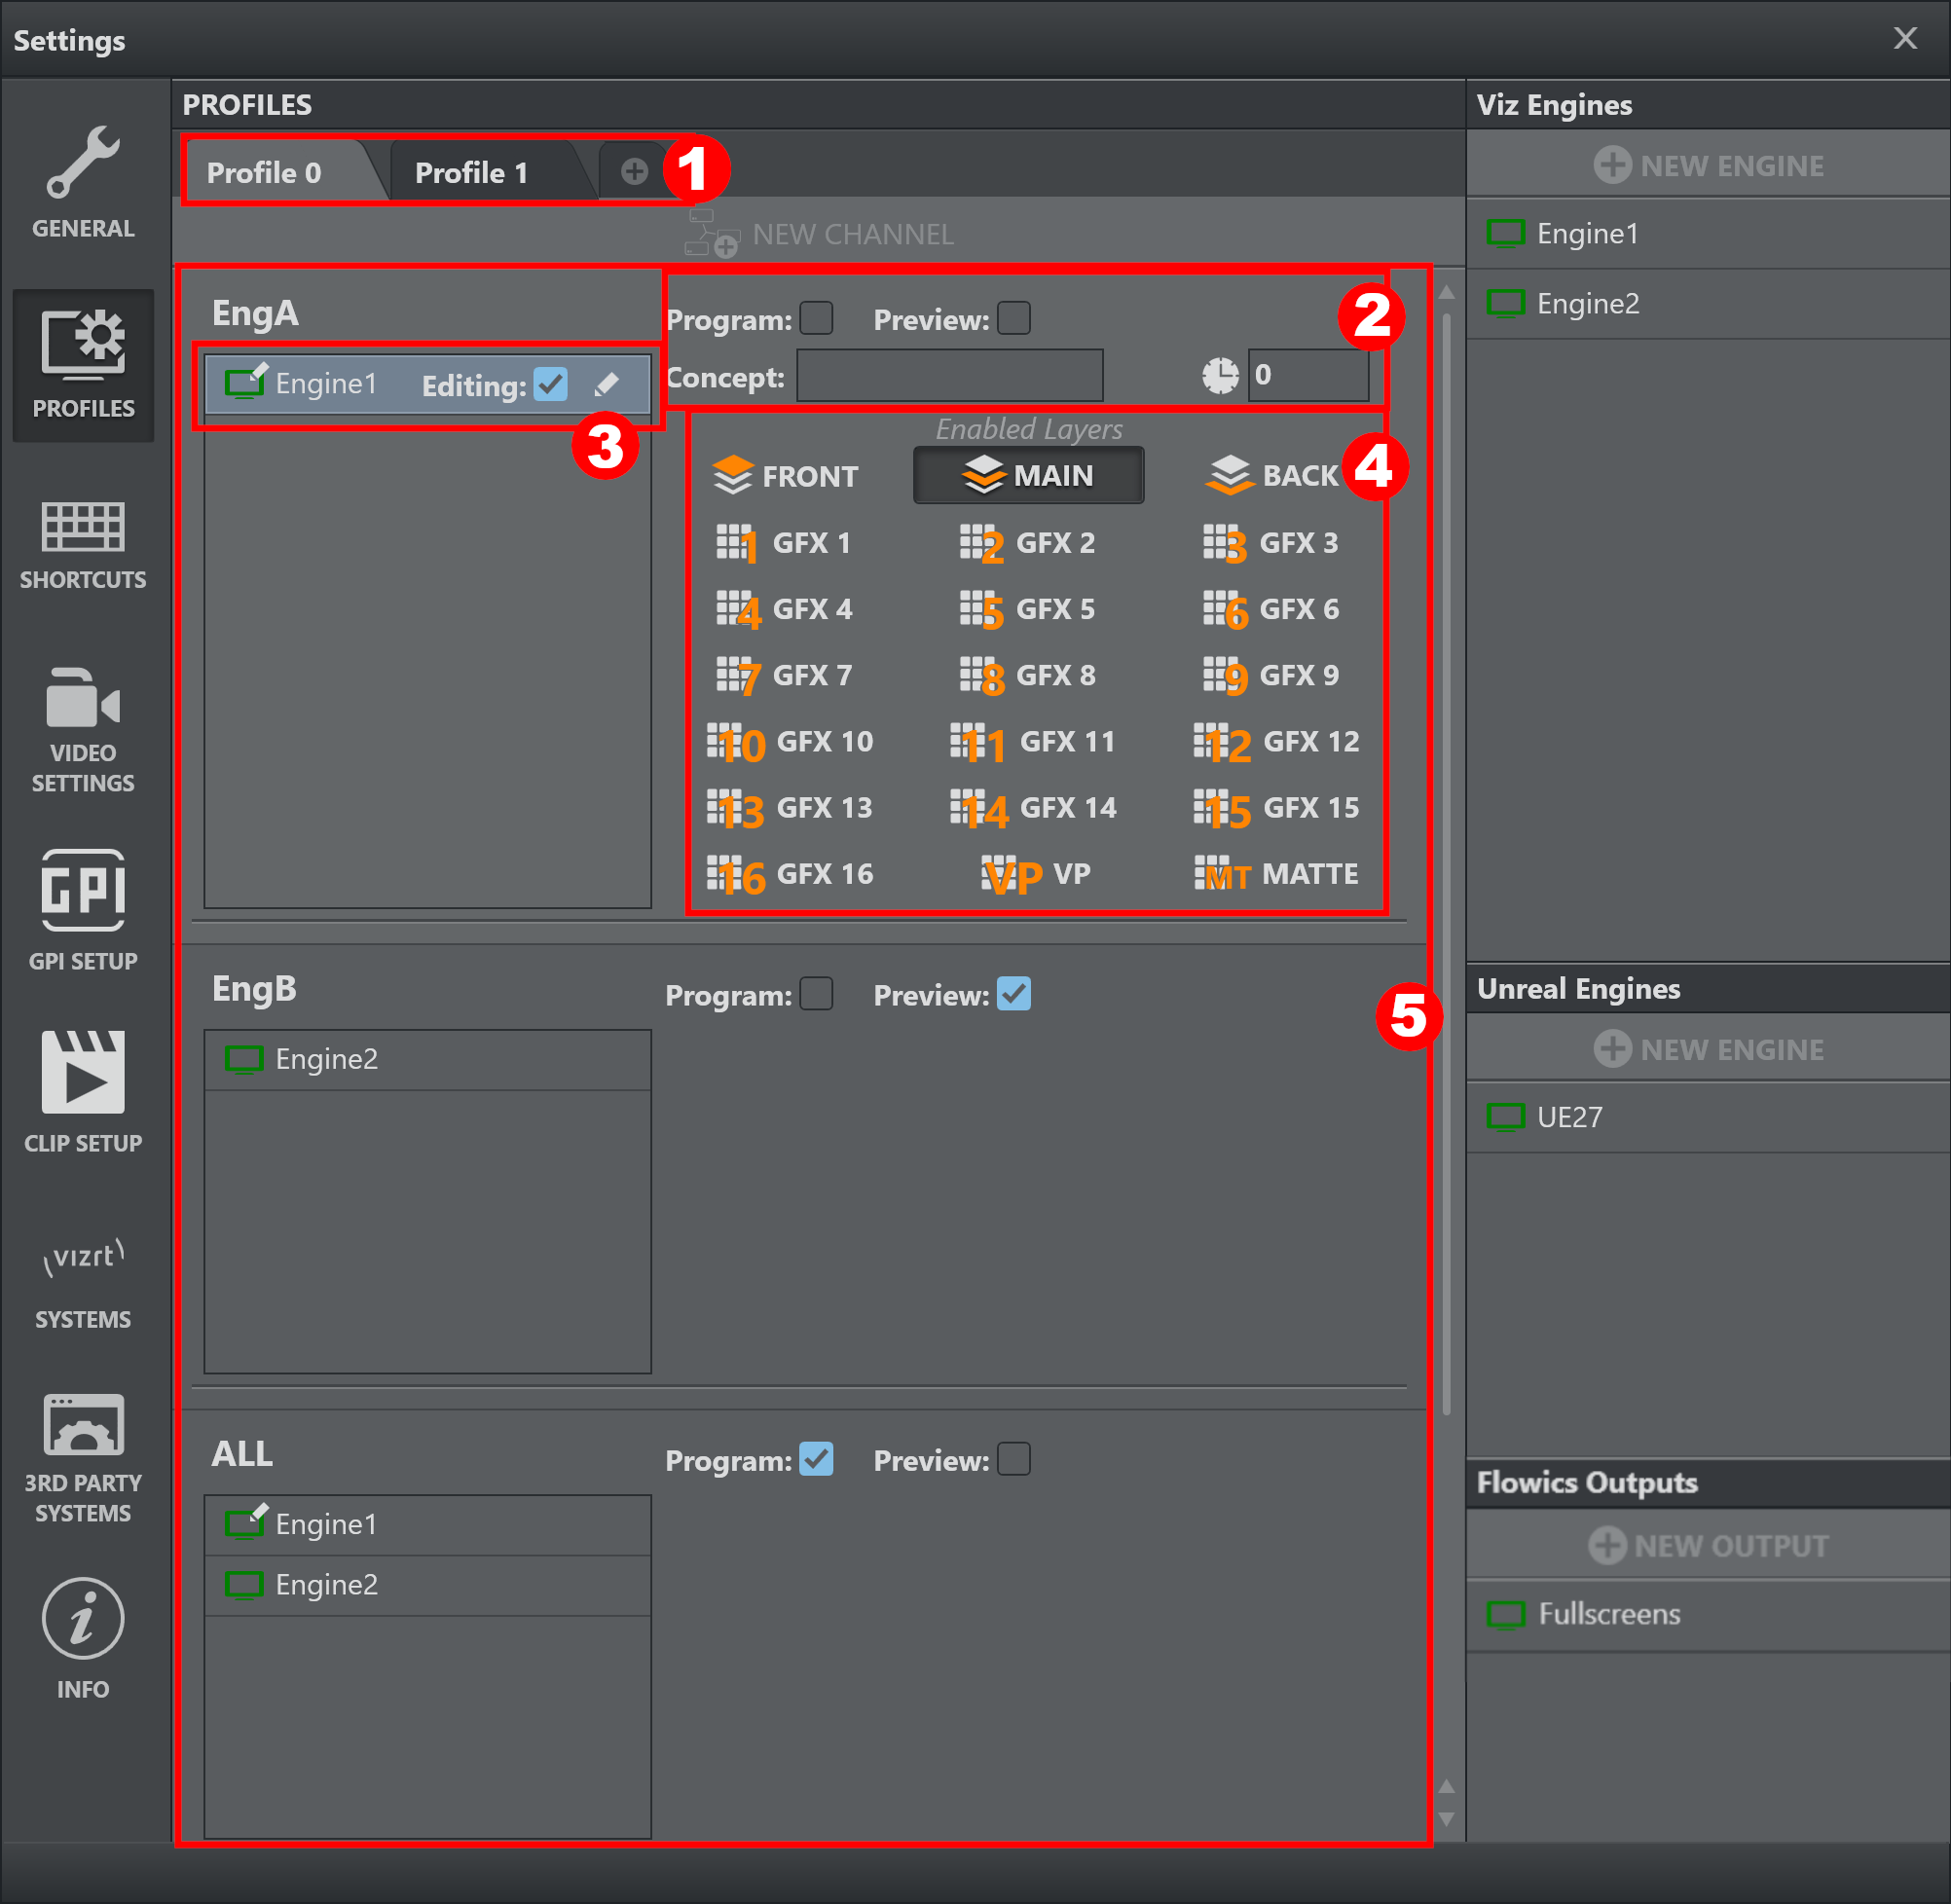Select the Profile 0 tab
This screenshot has height=1904, width=1951.
tap(264, 173)
